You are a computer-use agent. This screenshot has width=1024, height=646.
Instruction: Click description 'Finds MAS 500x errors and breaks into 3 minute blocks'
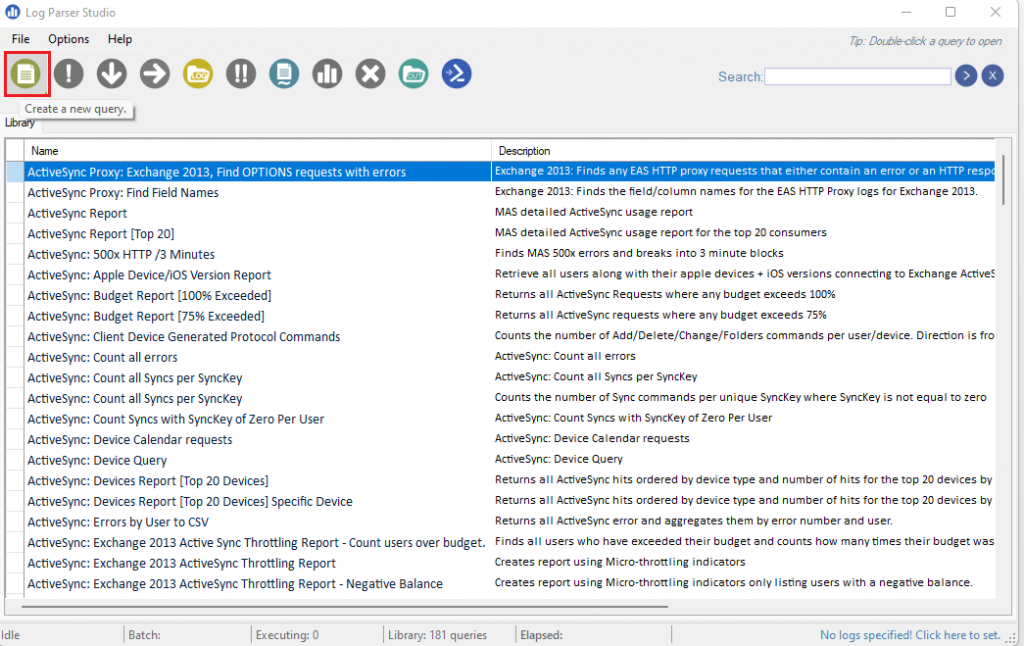click(x=639, y=253)
